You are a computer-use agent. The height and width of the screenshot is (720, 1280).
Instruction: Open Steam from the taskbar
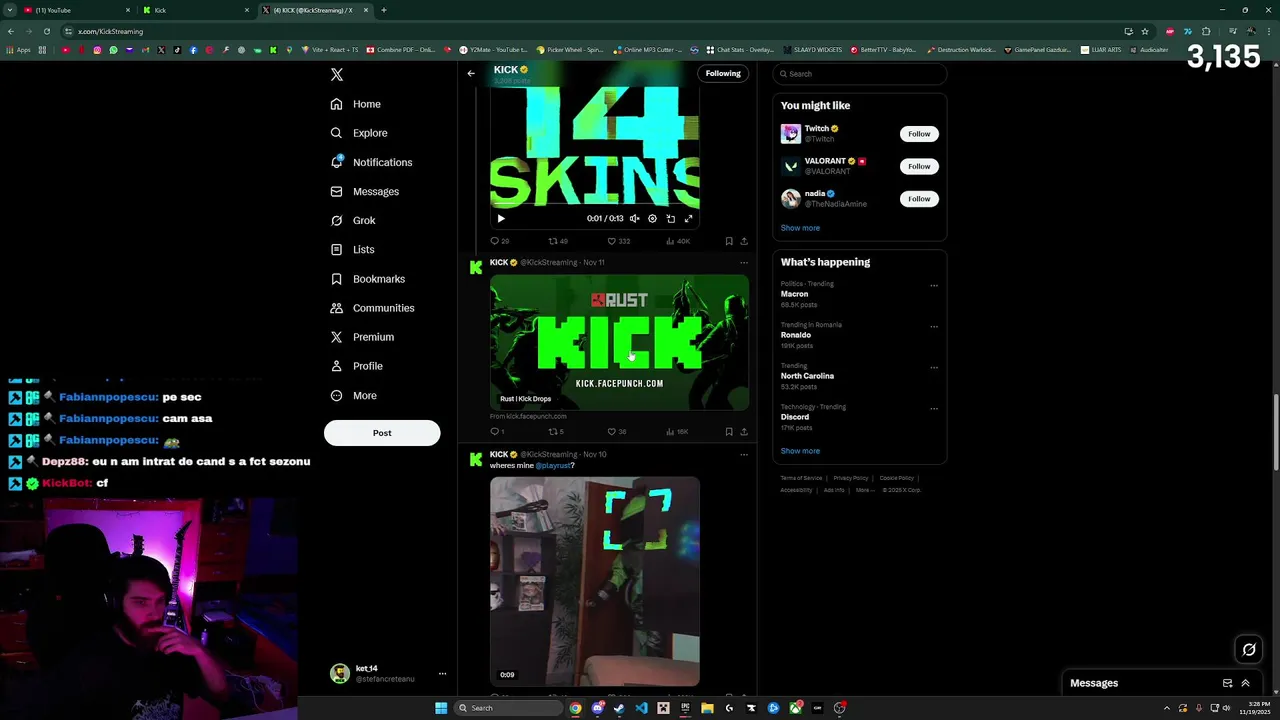pos(619,708)
